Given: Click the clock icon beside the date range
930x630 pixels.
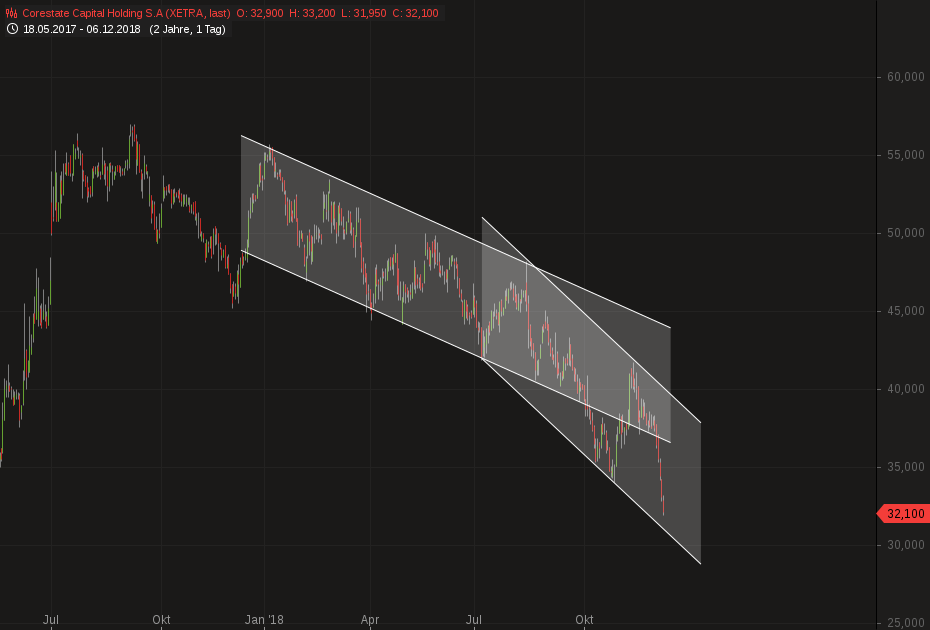Looking at the screenshot, I should [x=11, y=29].
